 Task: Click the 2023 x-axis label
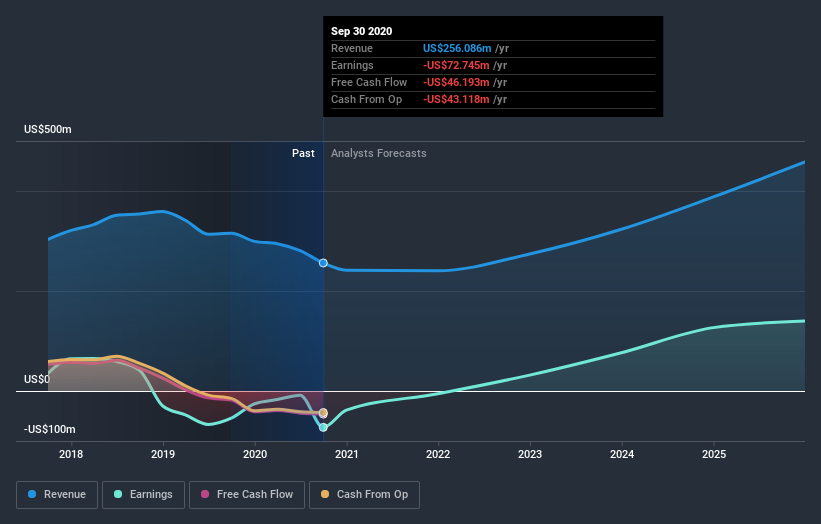530,454
